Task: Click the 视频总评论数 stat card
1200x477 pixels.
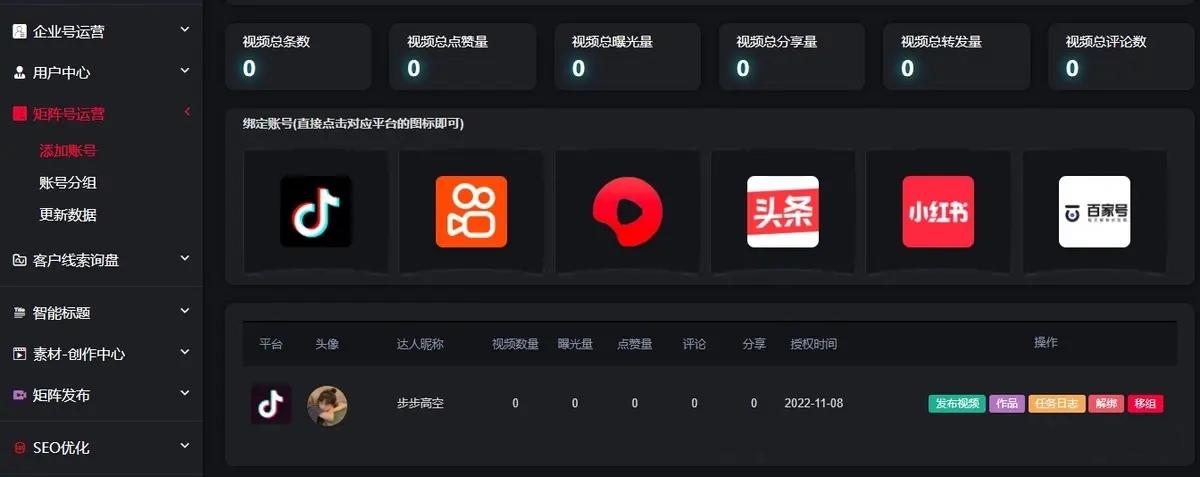Action: point(1122,57)
